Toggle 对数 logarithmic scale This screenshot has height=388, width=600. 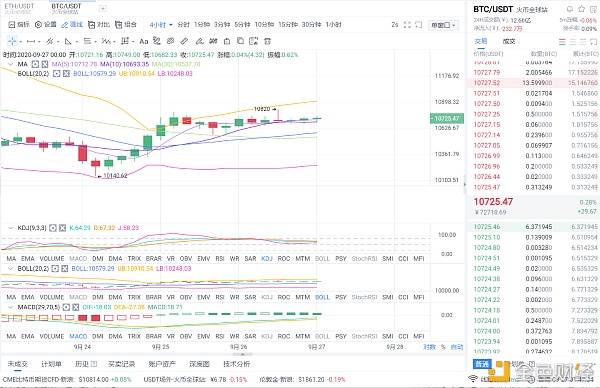tap(429, 347)
